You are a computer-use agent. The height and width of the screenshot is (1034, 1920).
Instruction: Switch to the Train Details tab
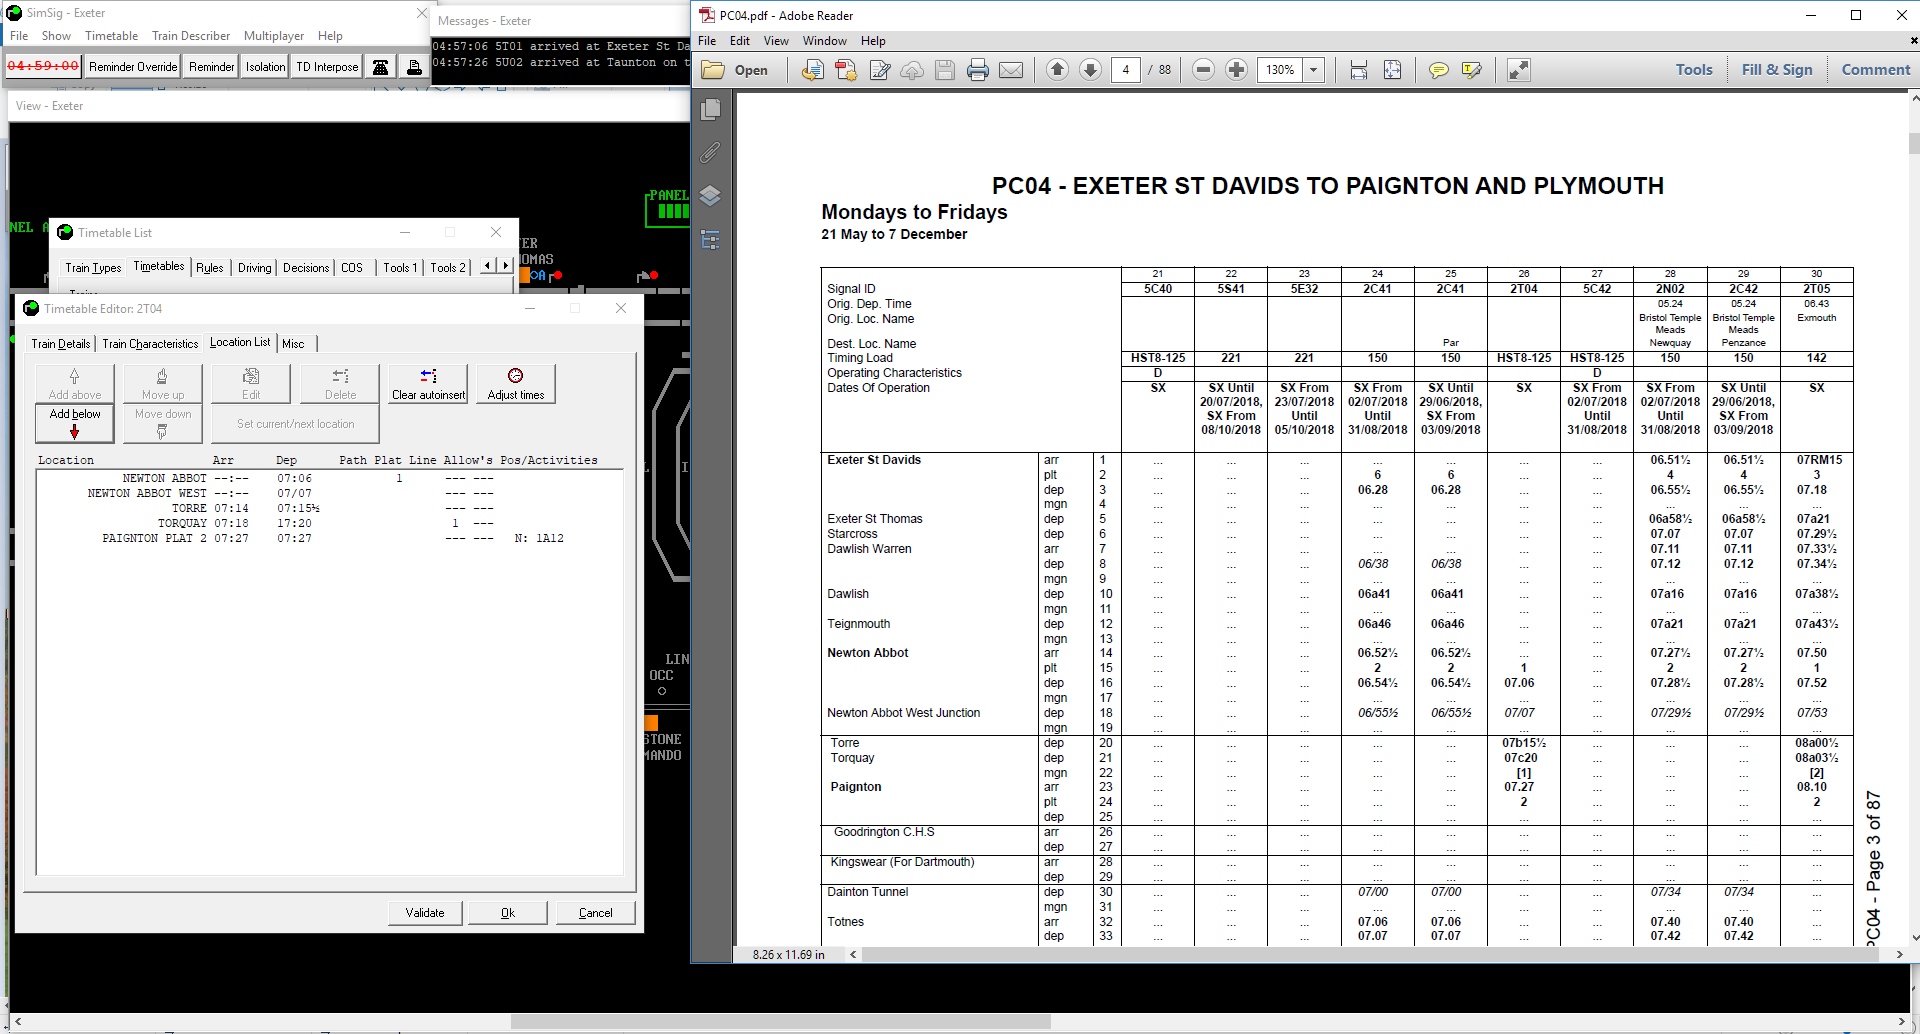point(61,343)
